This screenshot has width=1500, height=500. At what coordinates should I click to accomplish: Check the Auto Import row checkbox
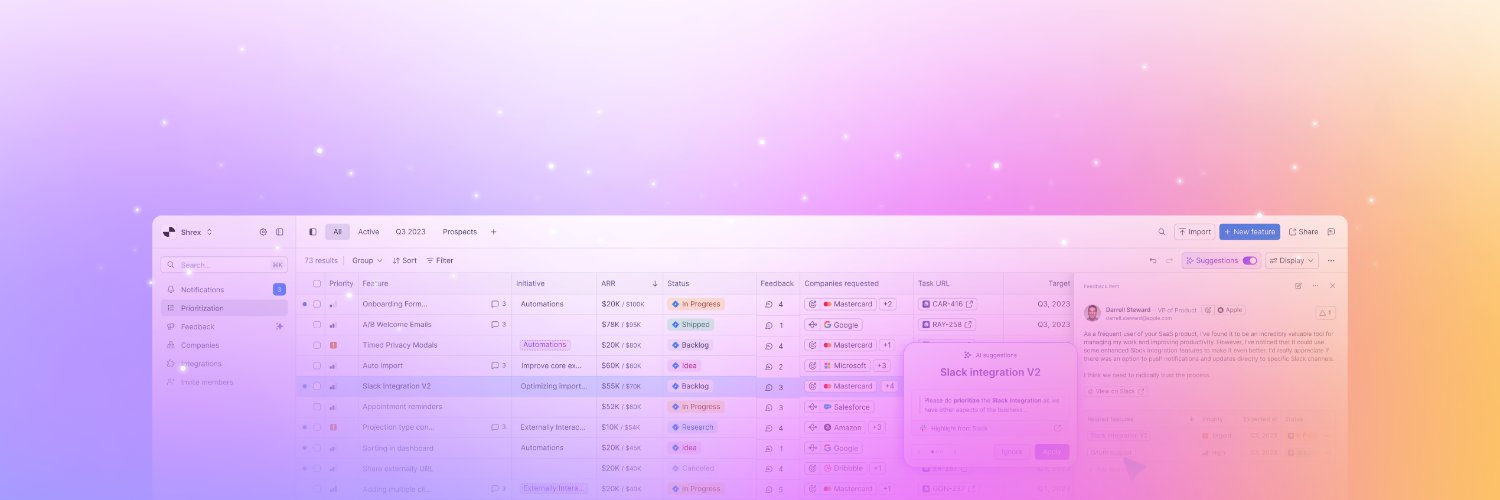317,366
